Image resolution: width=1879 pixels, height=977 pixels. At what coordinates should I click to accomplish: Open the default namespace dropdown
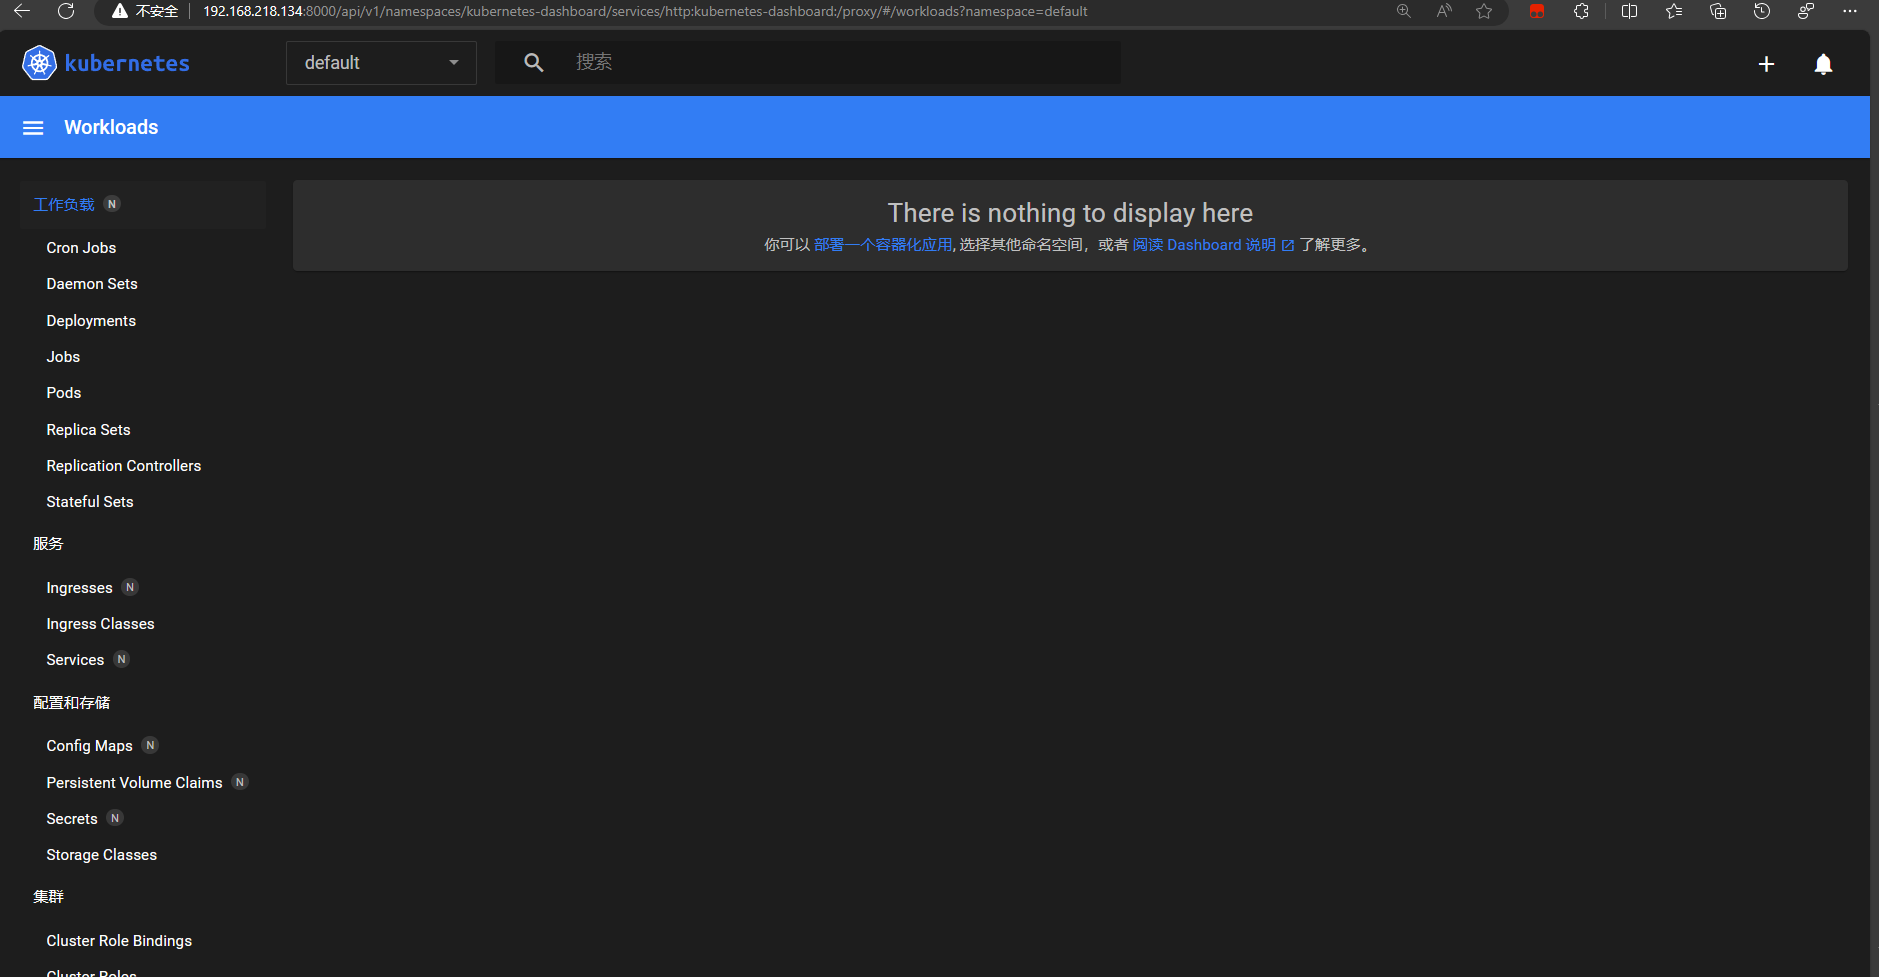coord(381,63)
